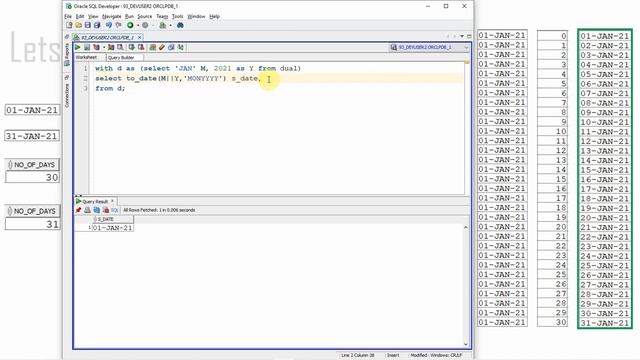The image size is (640, 360).
Task: Open the Window menu
Action: [196, 16]
